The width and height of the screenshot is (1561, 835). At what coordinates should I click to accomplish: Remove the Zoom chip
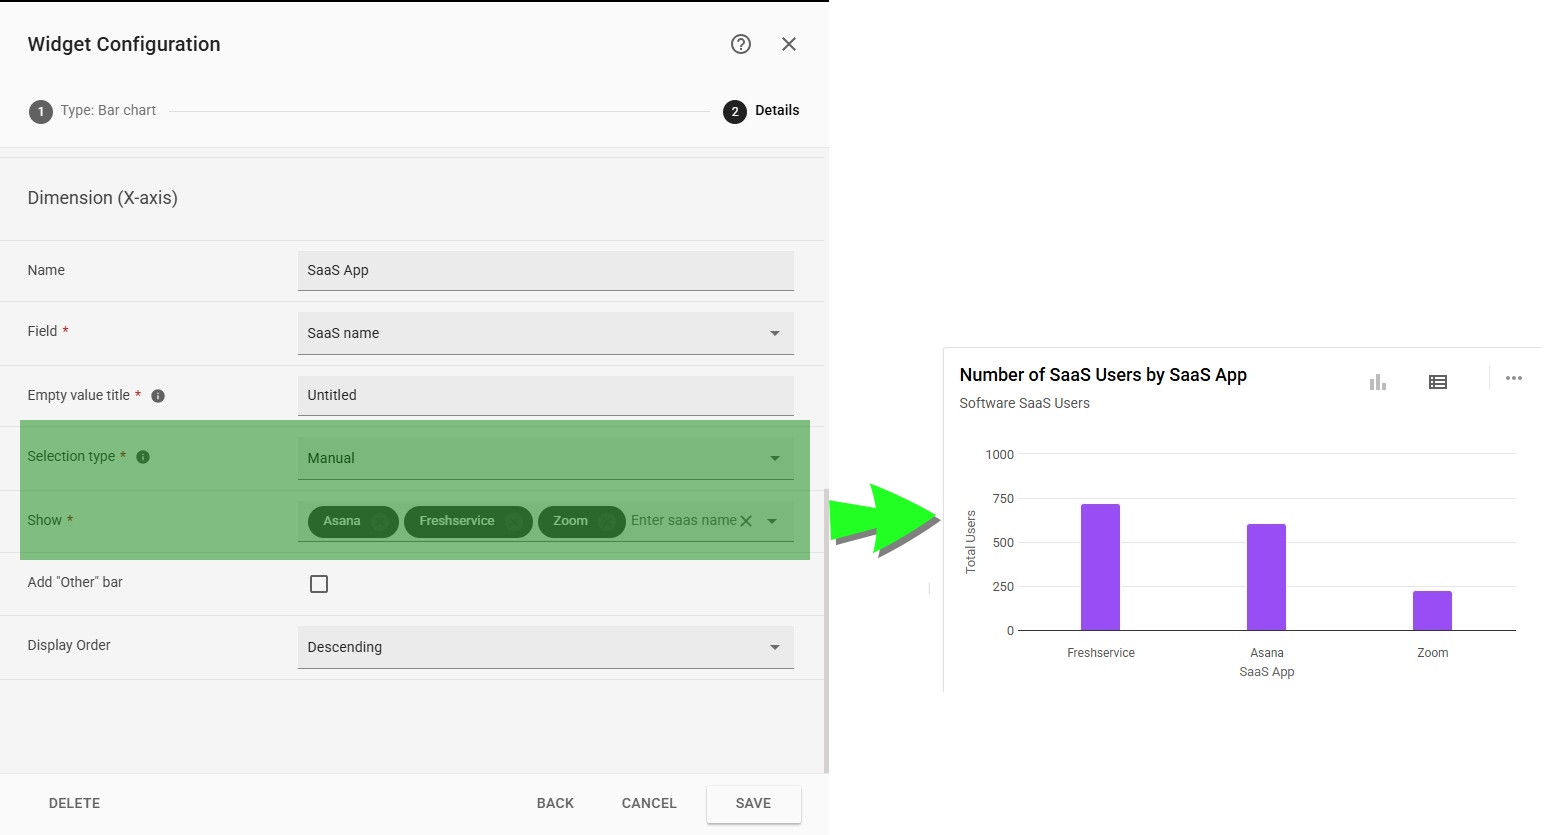(606, 521)
